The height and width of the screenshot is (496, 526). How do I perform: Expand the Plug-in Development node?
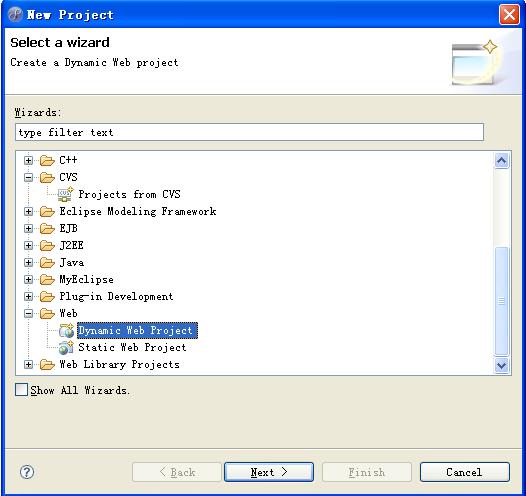(29, 296)
